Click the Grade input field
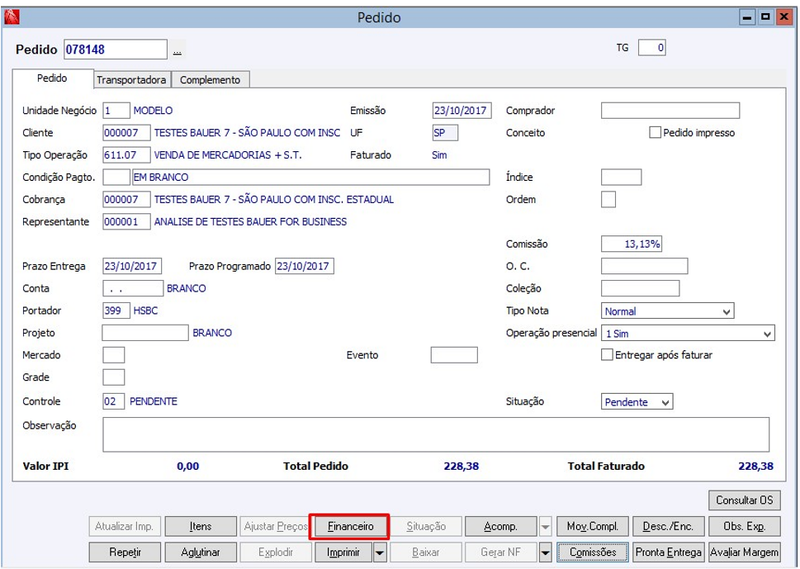Screen dimensions: 800x569 tap(113, 377)
